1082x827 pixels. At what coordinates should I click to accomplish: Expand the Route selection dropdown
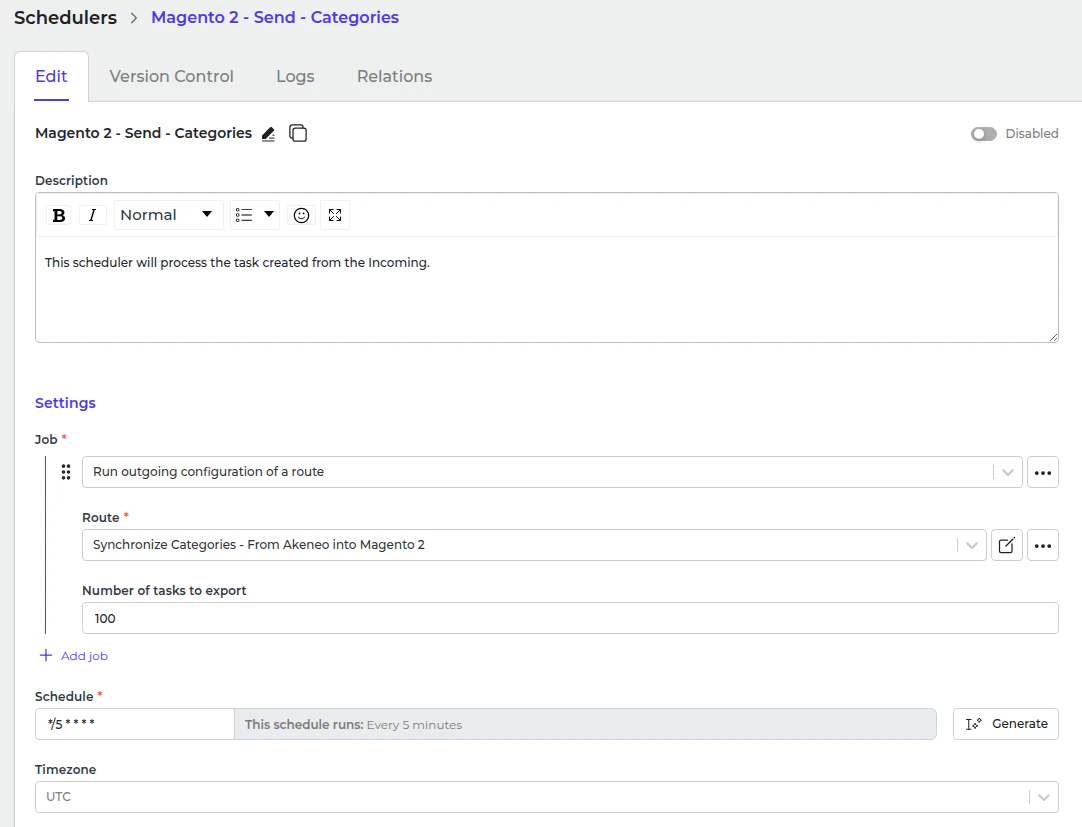972,545
